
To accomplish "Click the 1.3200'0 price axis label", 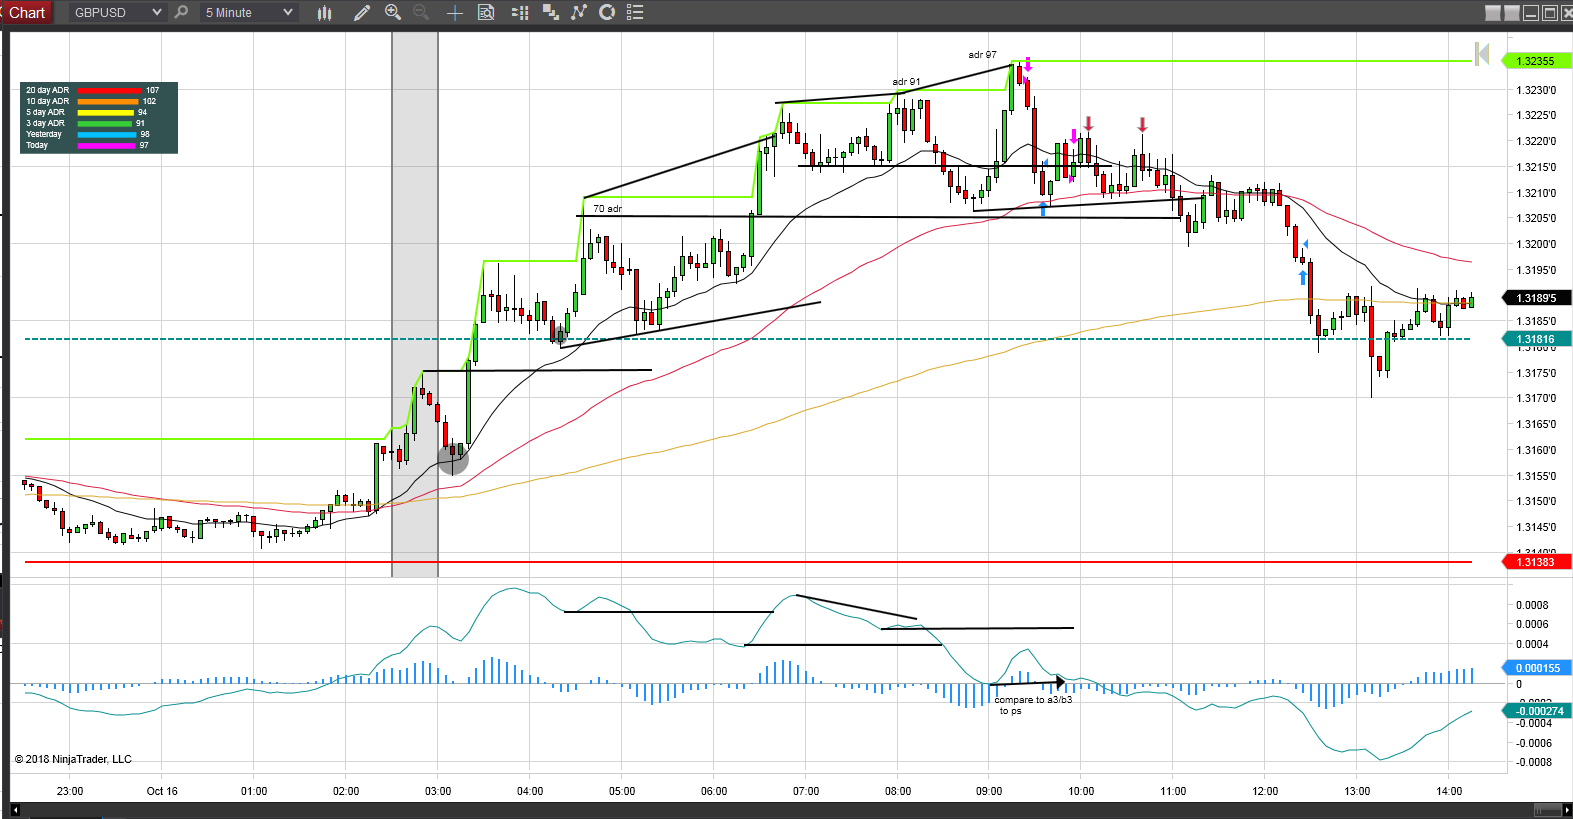I will (x=1536, y=244).
